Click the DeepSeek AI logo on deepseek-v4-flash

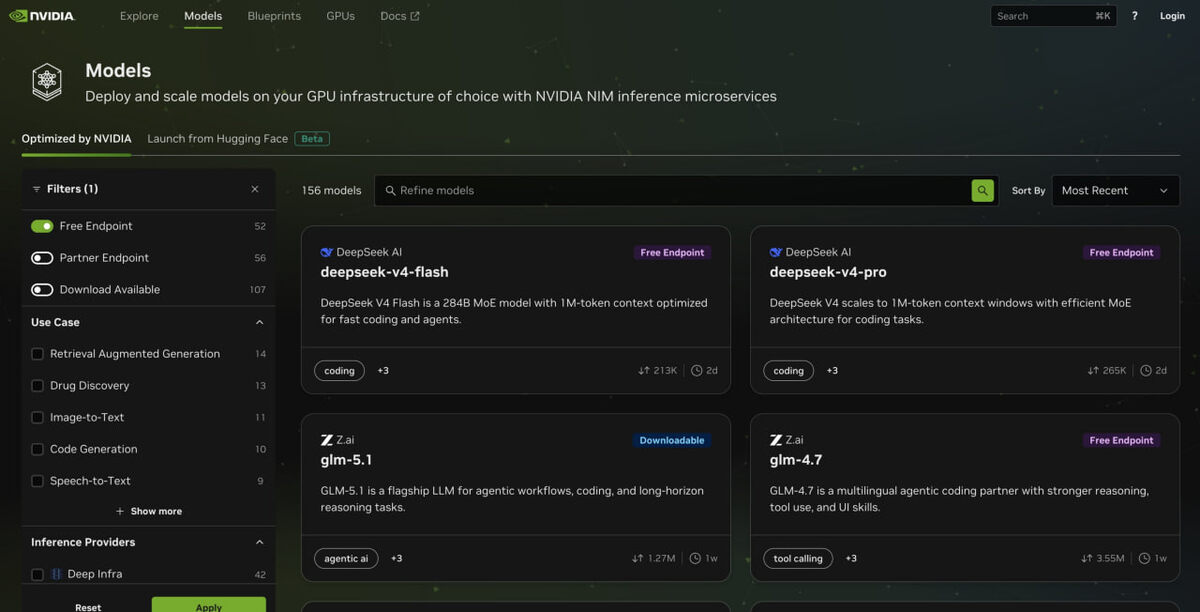(326, 253)
